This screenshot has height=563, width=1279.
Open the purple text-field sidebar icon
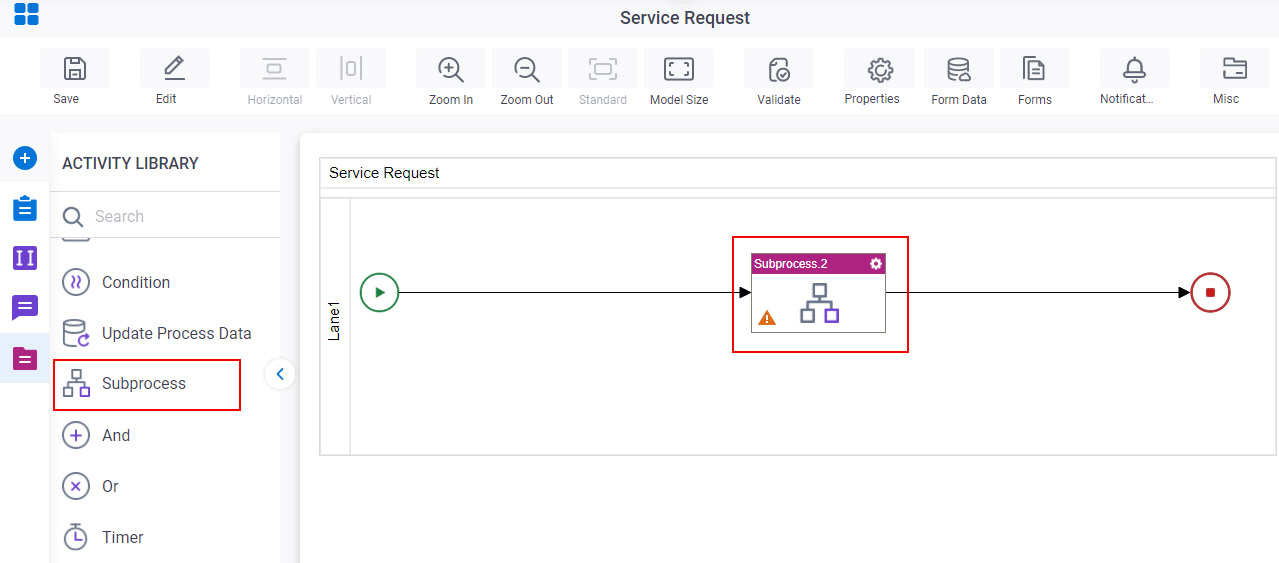point(25,258)
